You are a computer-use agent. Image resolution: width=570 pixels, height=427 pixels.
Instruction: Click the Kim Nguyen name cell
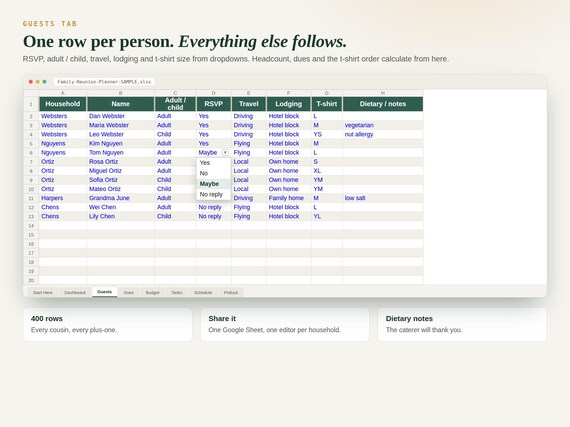pos(121,143)
